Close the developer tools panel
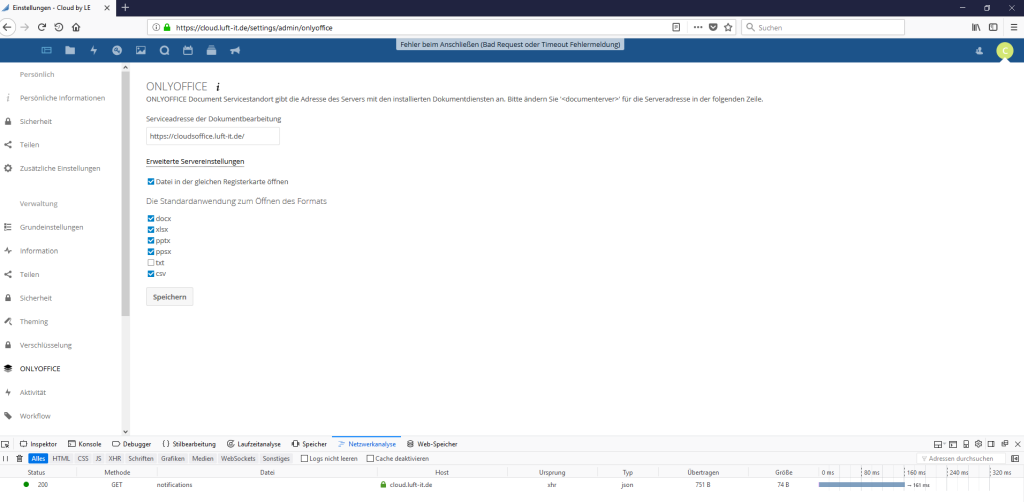This screenshot has width=1024, height=502. (x=1017, y=444)
